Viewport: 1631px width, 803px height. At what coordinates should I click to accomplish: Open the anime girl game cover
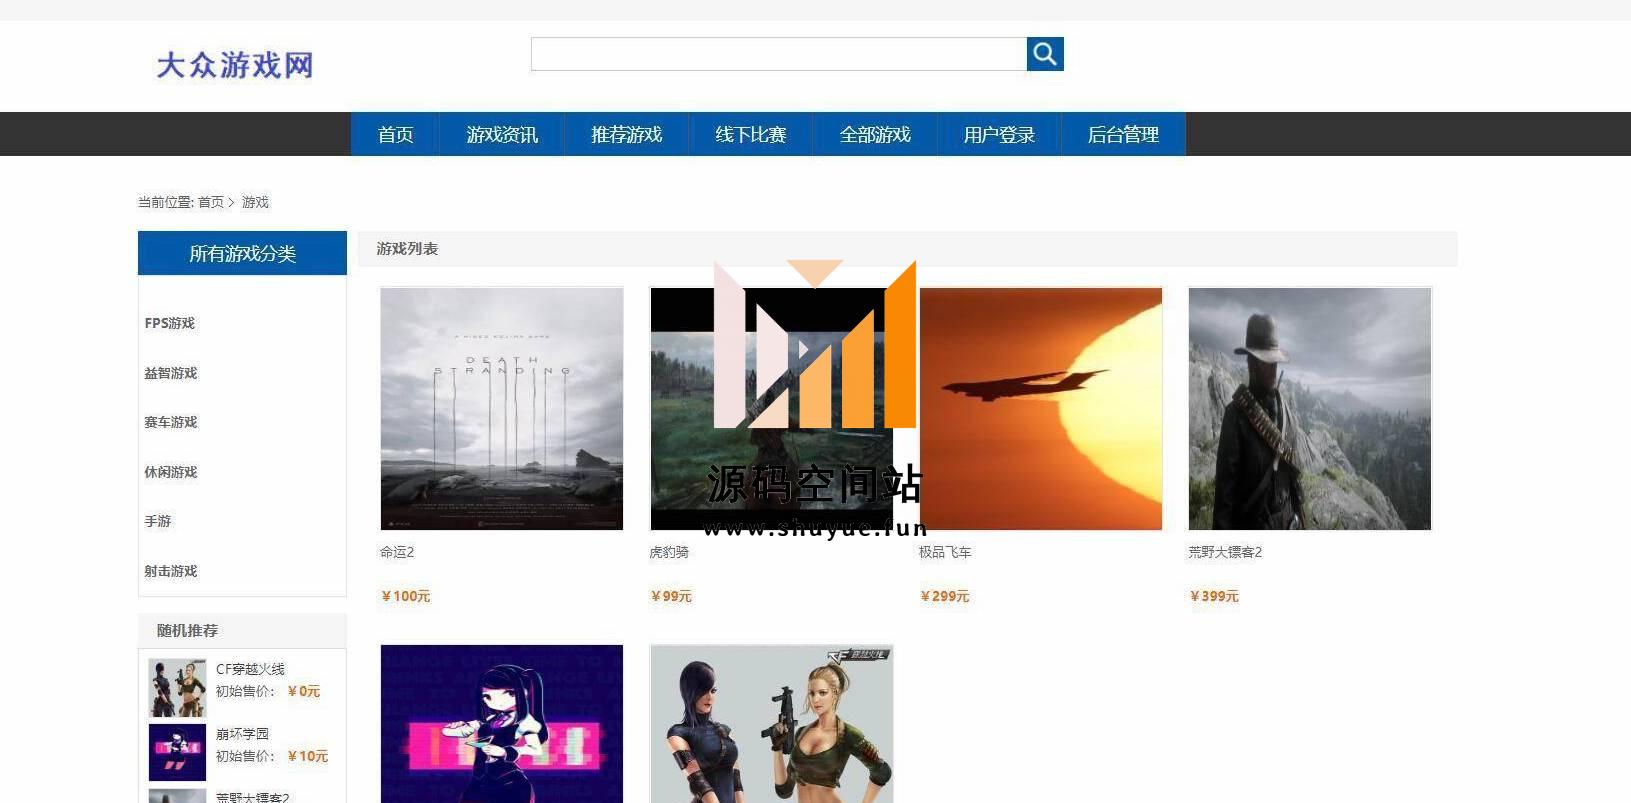pos(502,724)
